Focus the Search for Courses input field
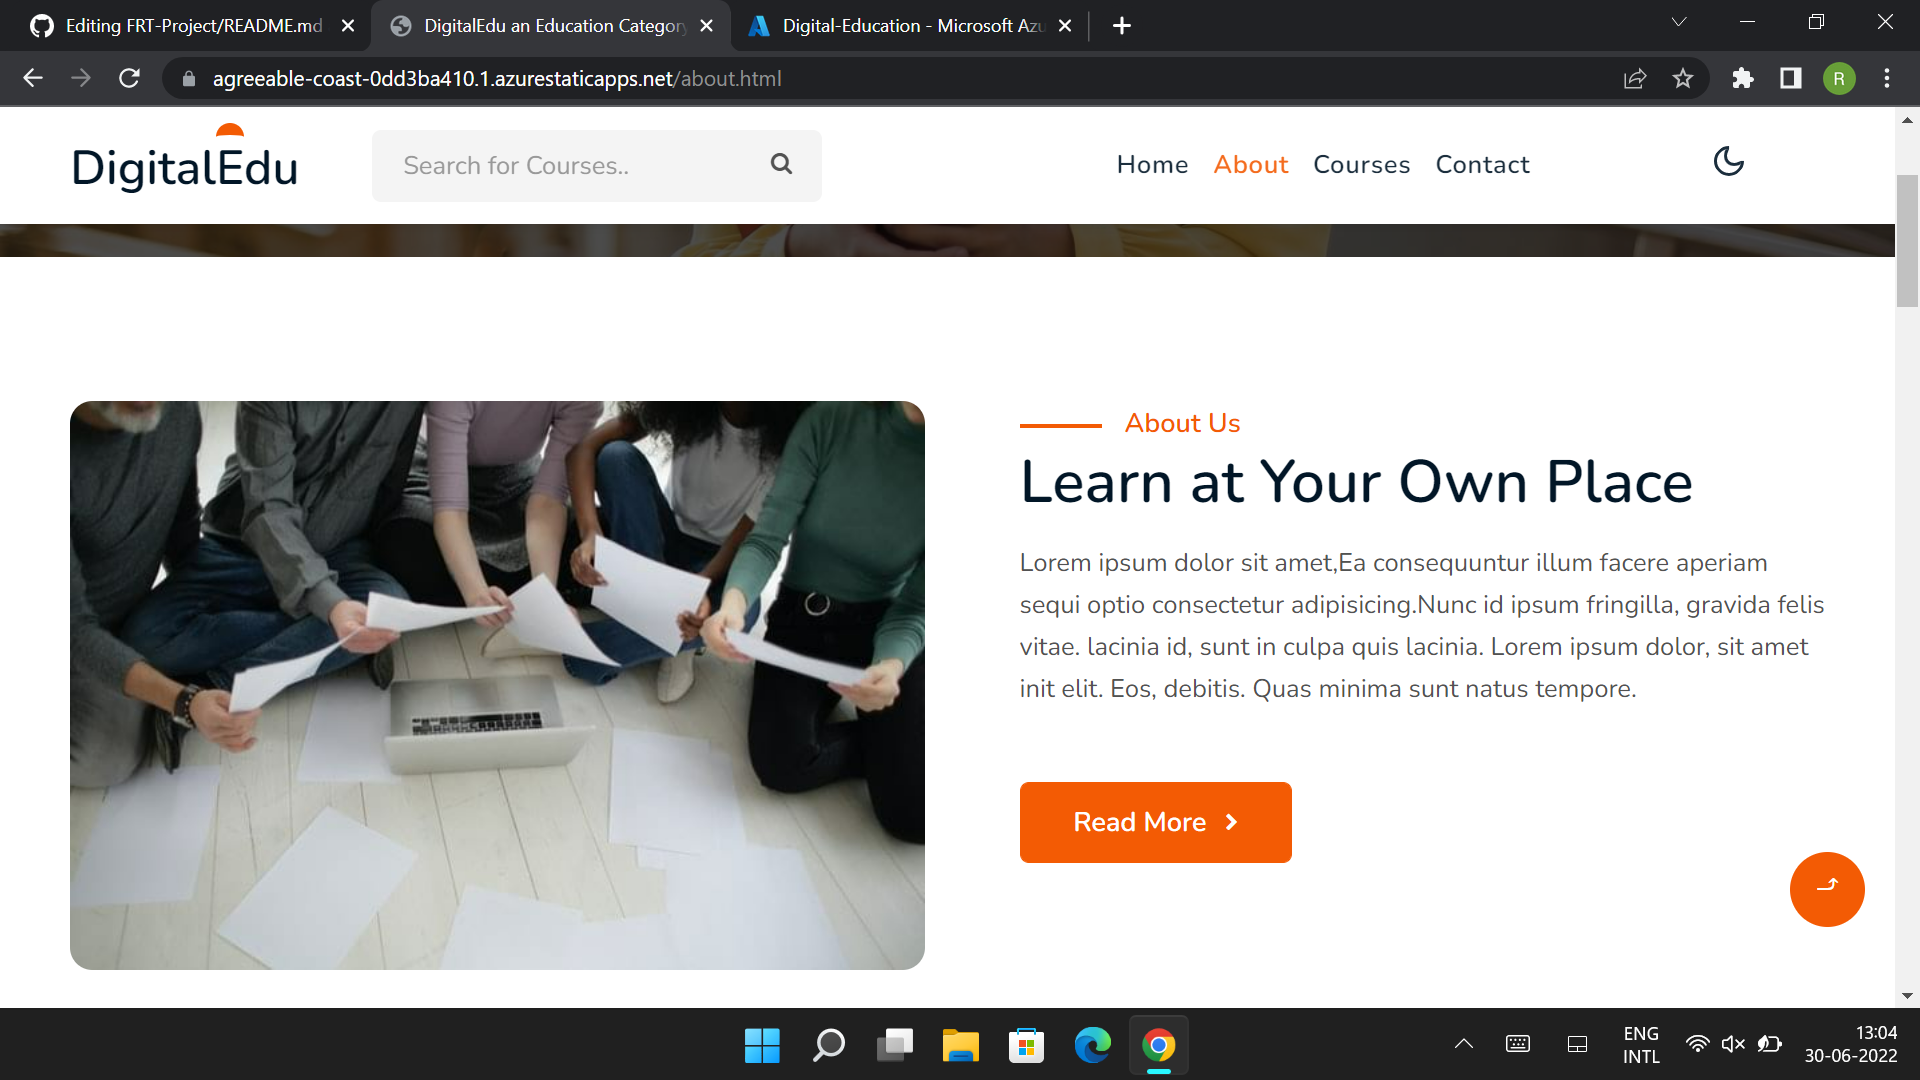1920x1080 pixels. (597, 166)
